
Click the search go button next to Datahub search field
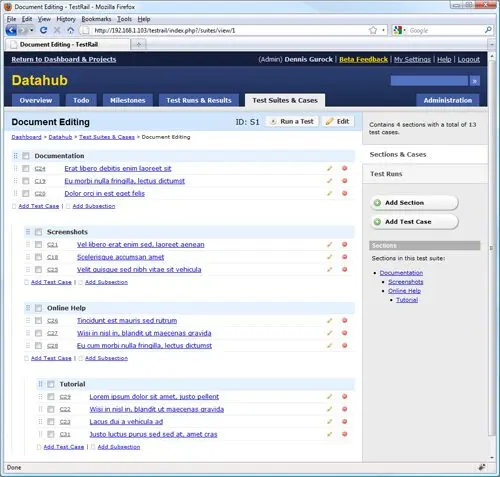pyautogui.click(x=475, y=81)
